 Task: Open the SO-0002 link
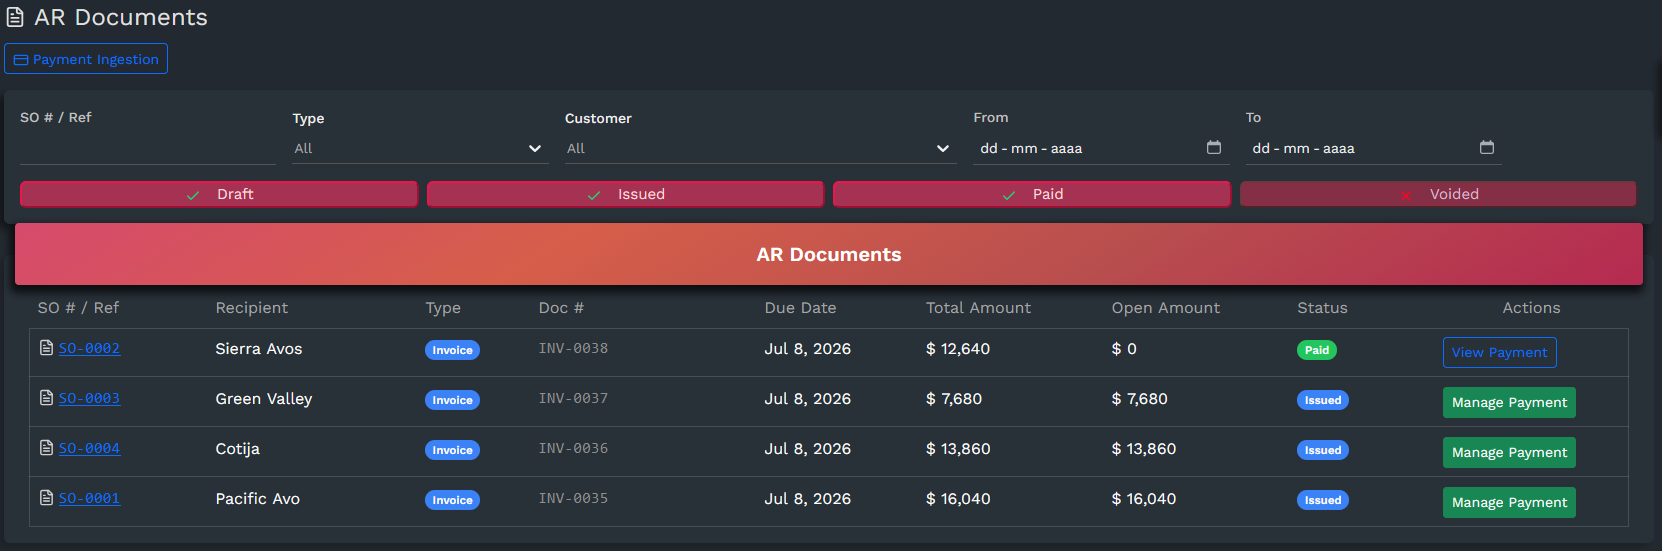point(89,348)
